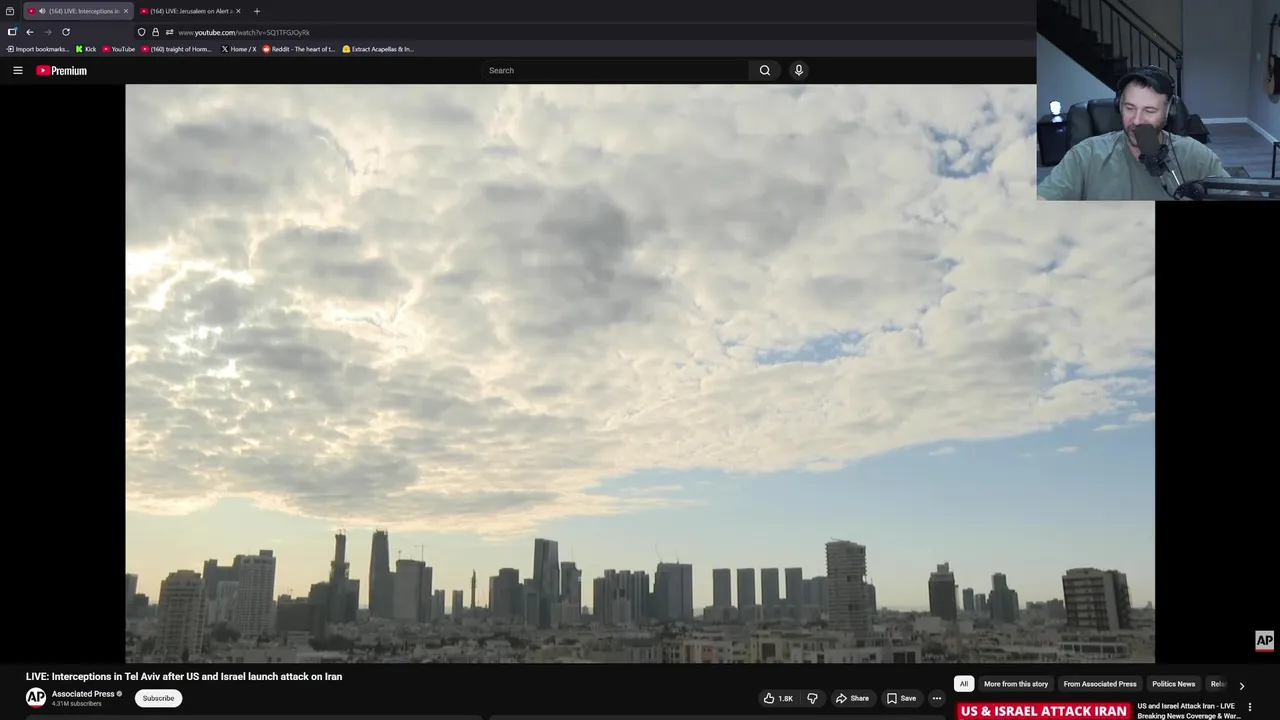The width and height of the screenshot is (1280, 720).
Task: Go to YouTube Premium home logo
Action: pyautogui.click(x=61, y=70)
